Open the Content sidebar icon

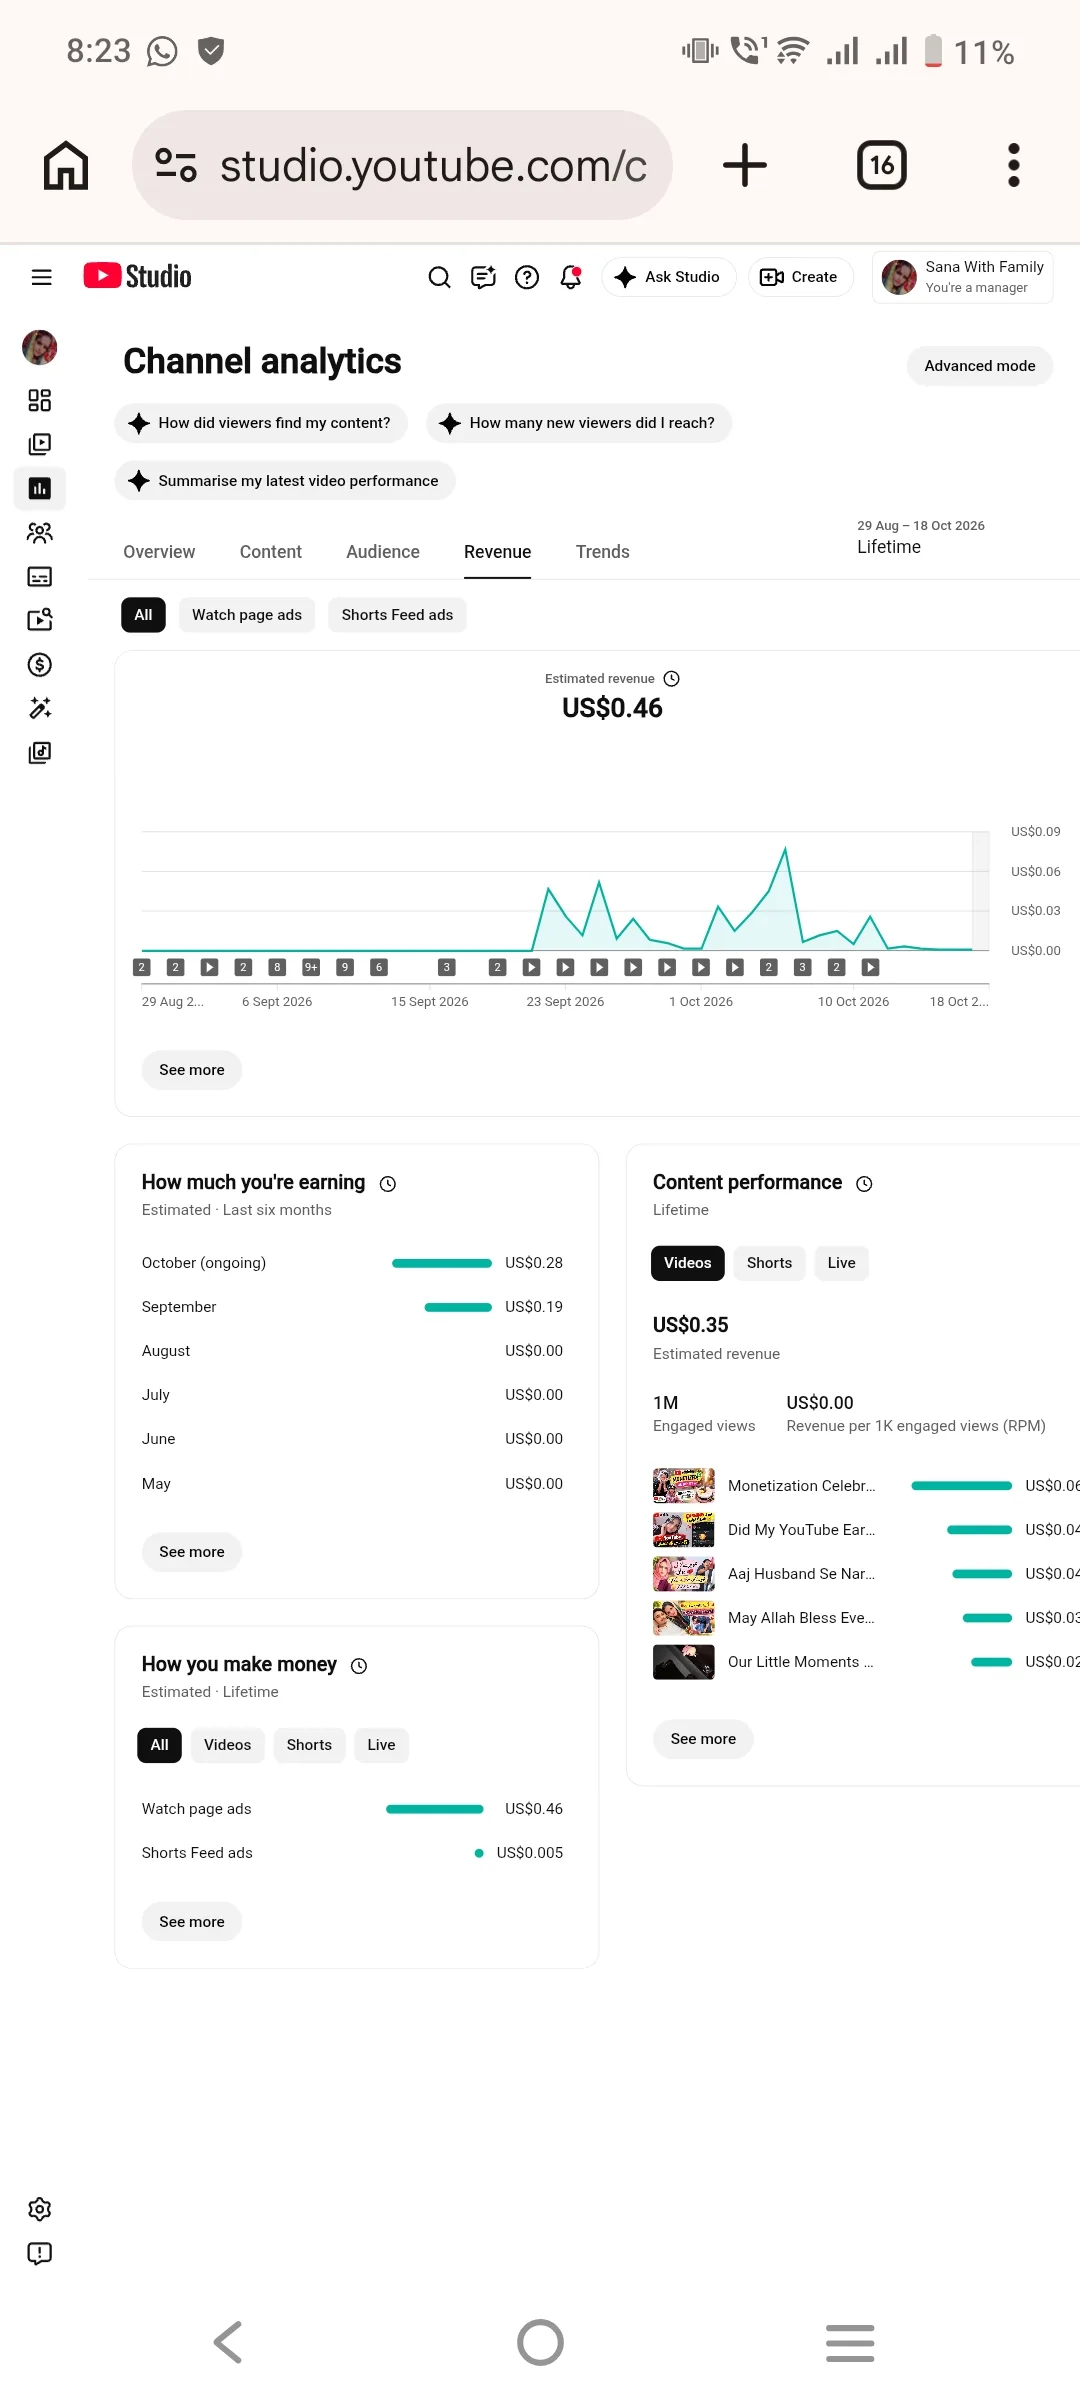(40, 444)
